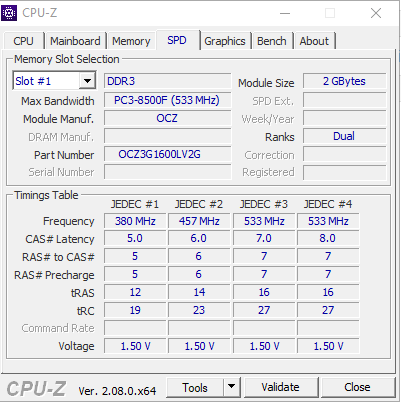Expand the Tools dropdown arrow

click(231, 387)
